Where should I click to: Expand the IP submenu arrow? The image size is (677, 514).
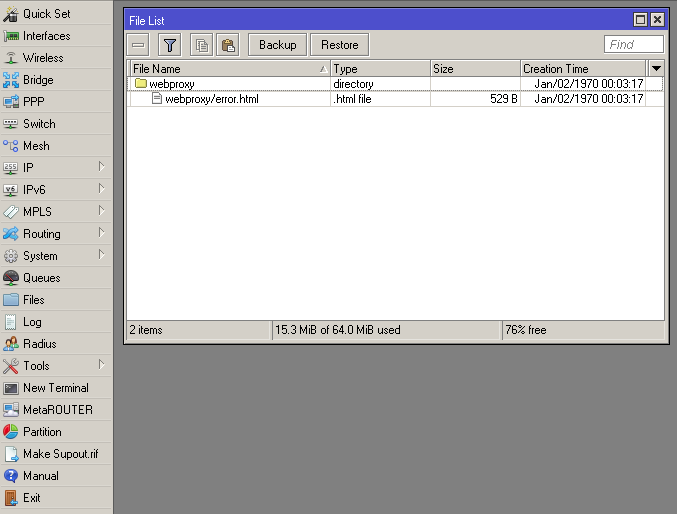[101, 167]
